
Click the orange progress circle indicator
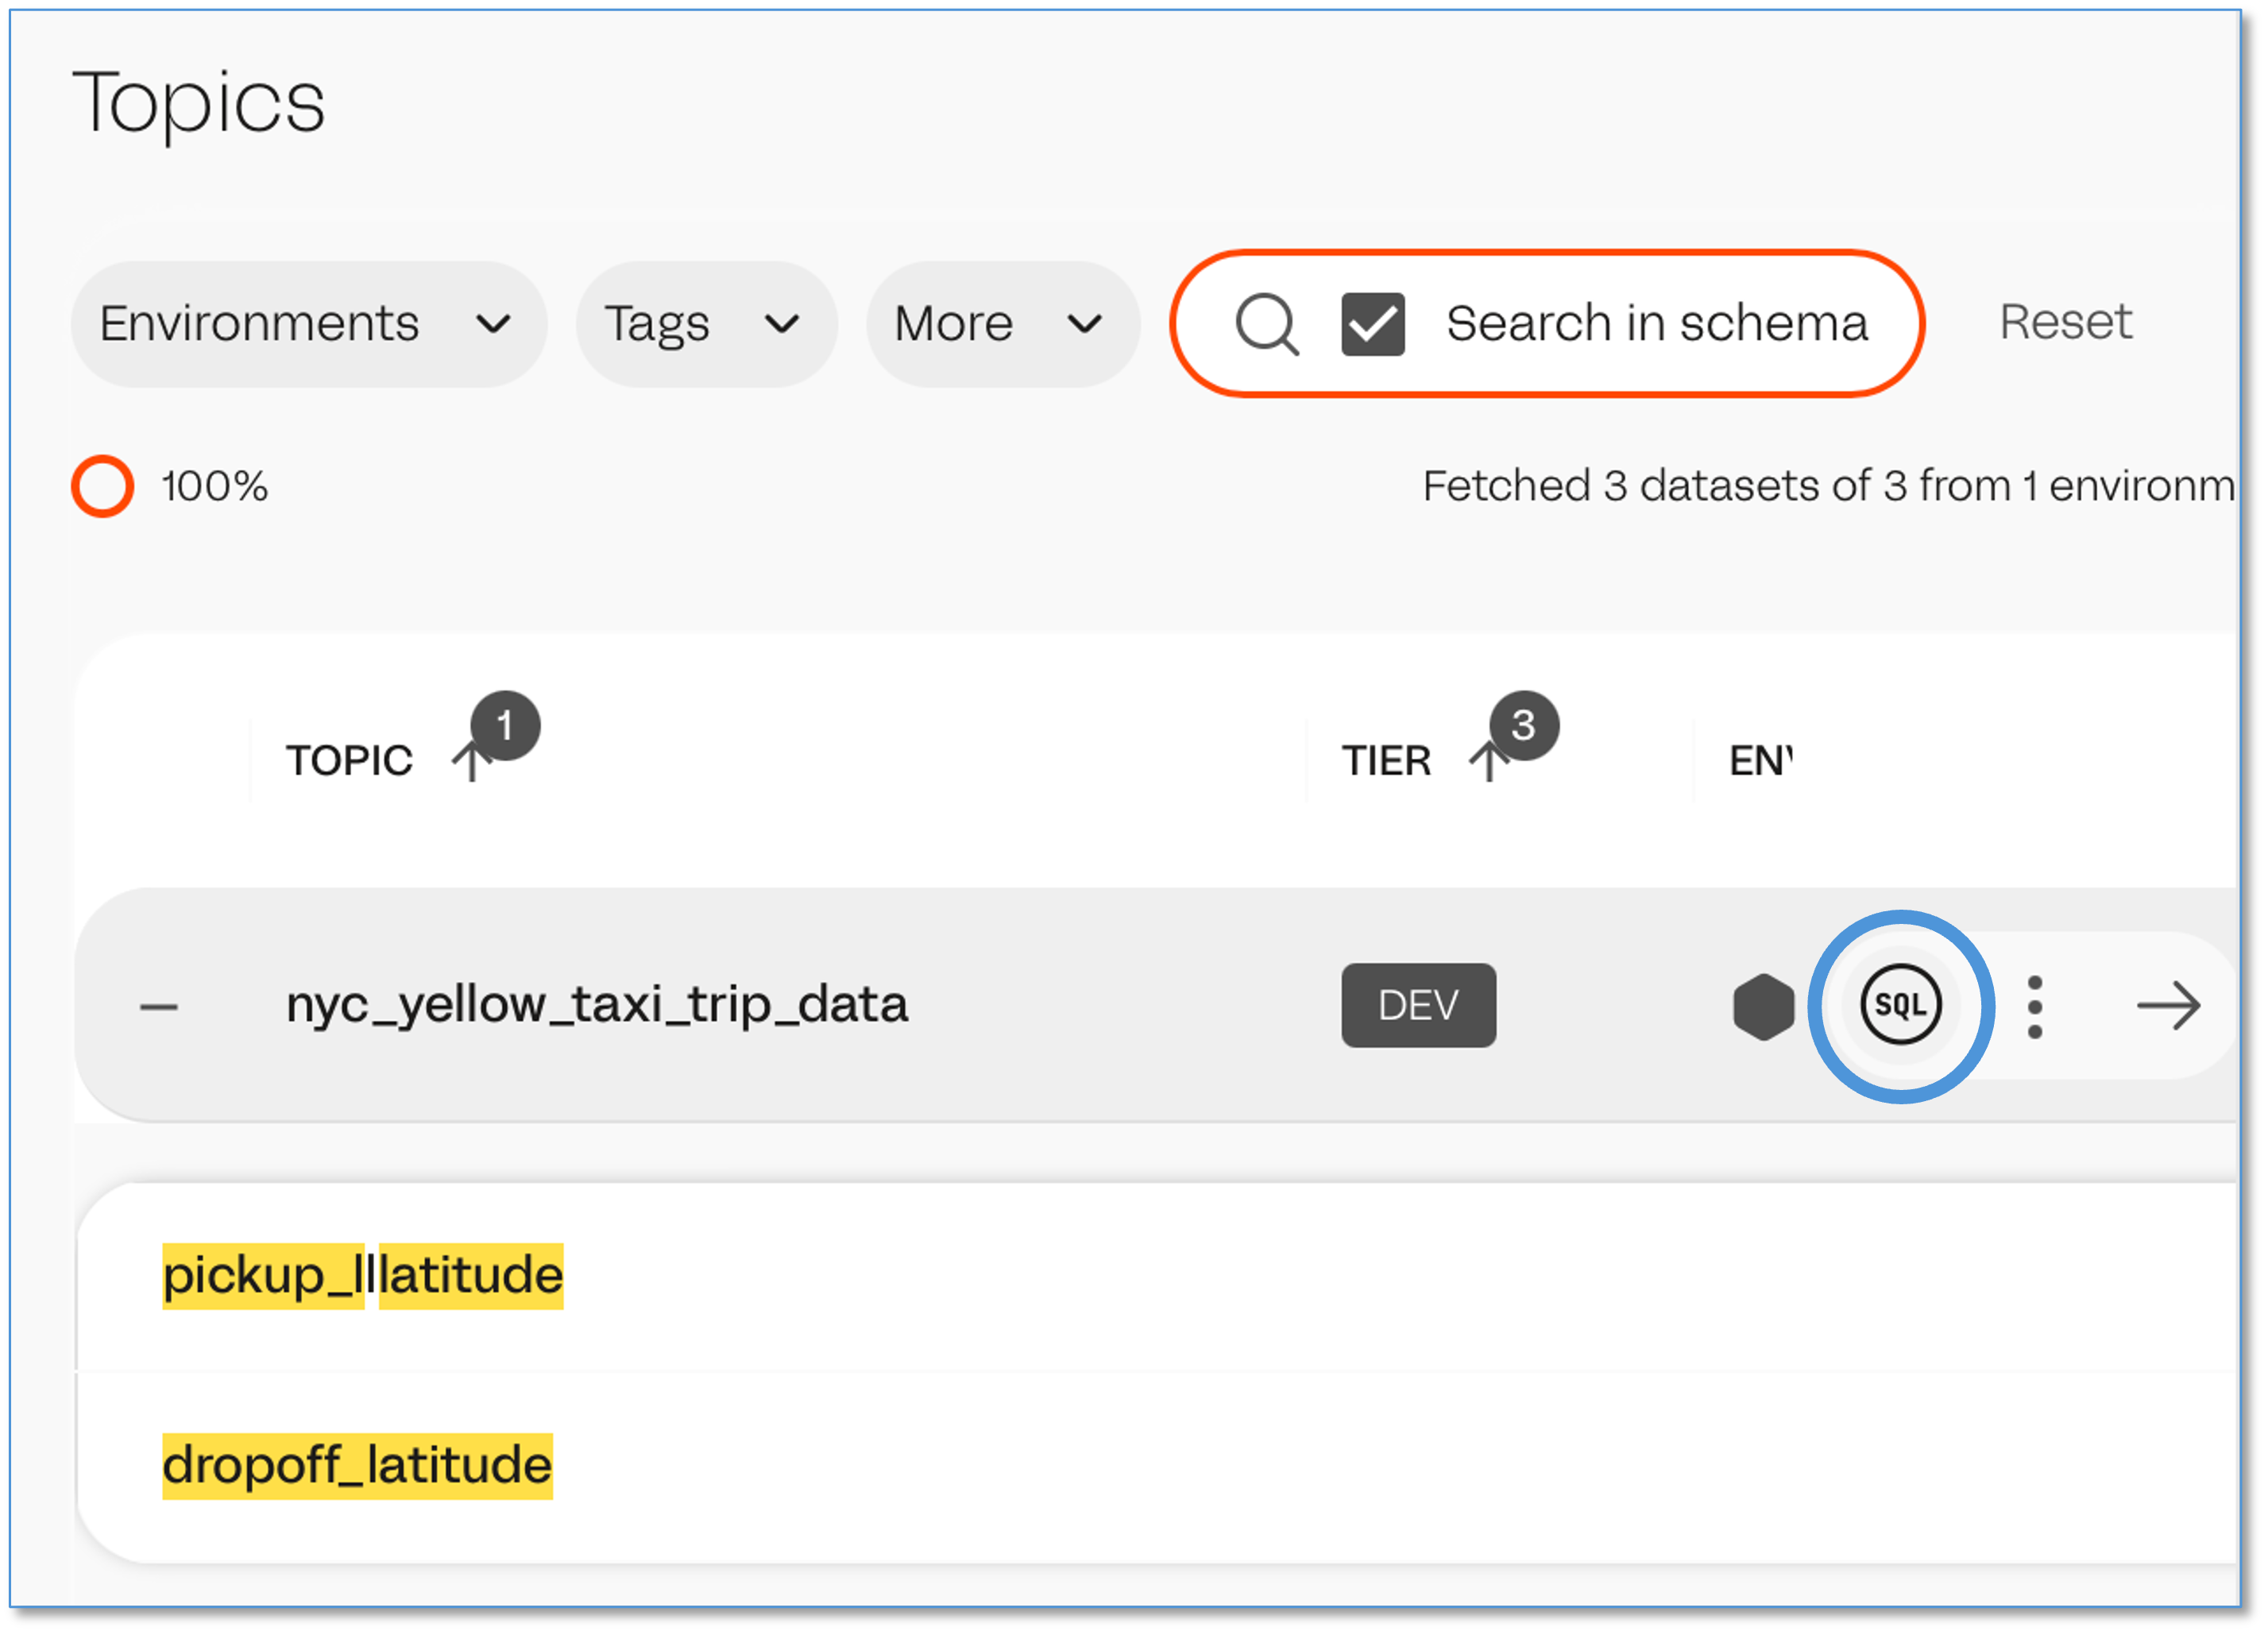102,487
